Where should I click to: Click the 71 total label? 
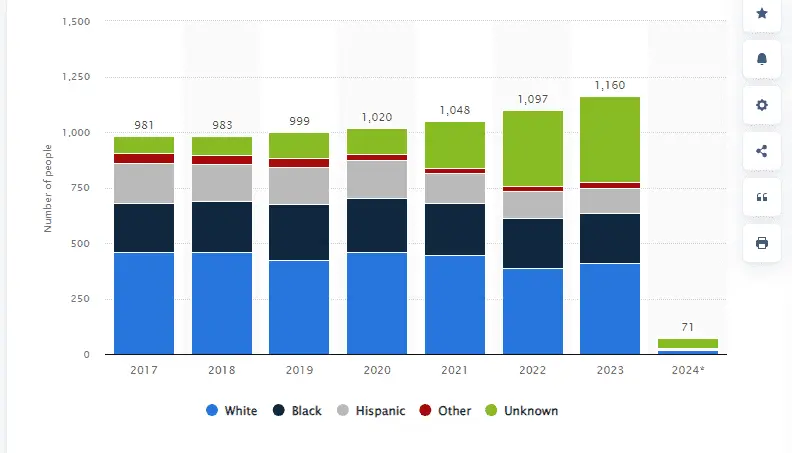[x=688, y=327]
